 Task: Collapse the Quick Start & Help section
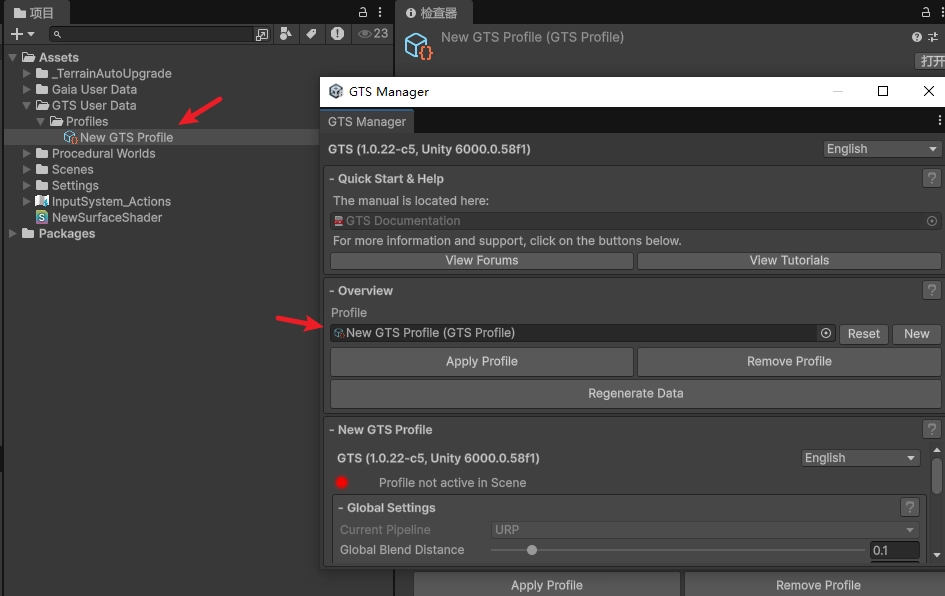(331, 179)
